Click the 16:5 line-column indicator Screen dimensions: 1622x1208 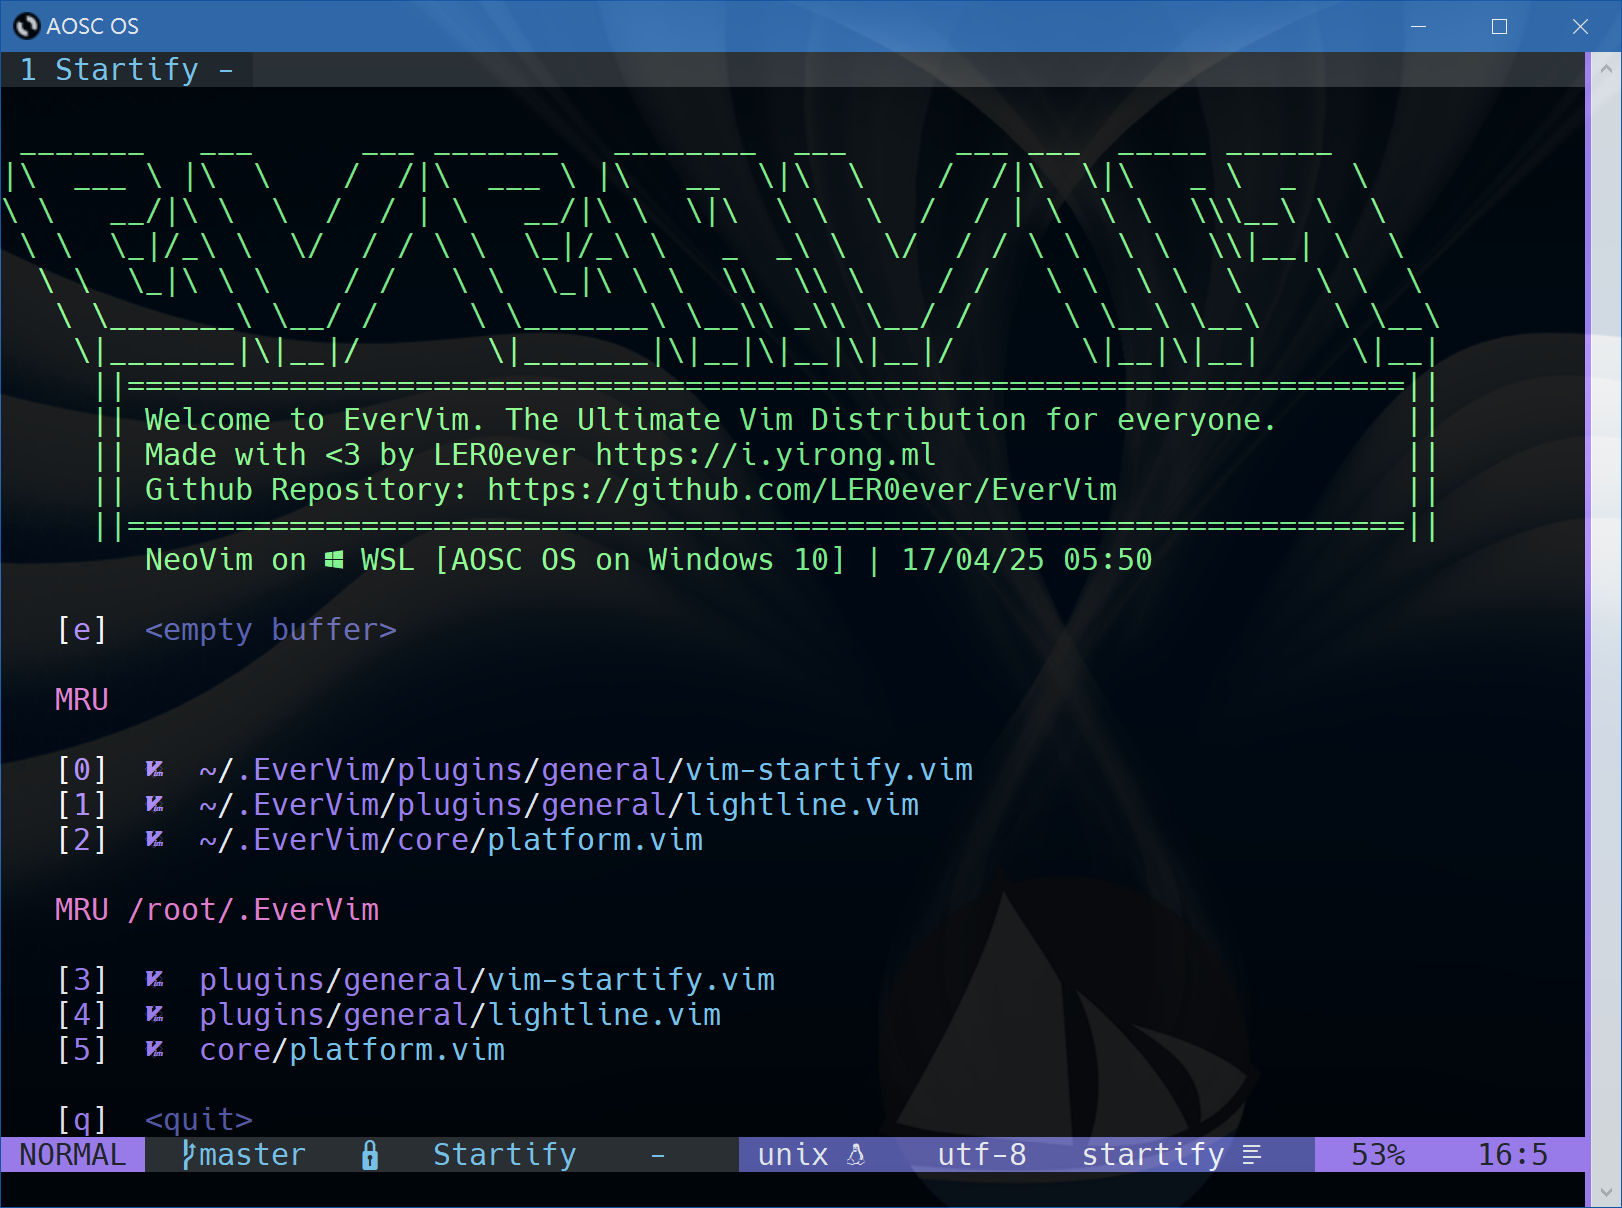(1513, 1155)
